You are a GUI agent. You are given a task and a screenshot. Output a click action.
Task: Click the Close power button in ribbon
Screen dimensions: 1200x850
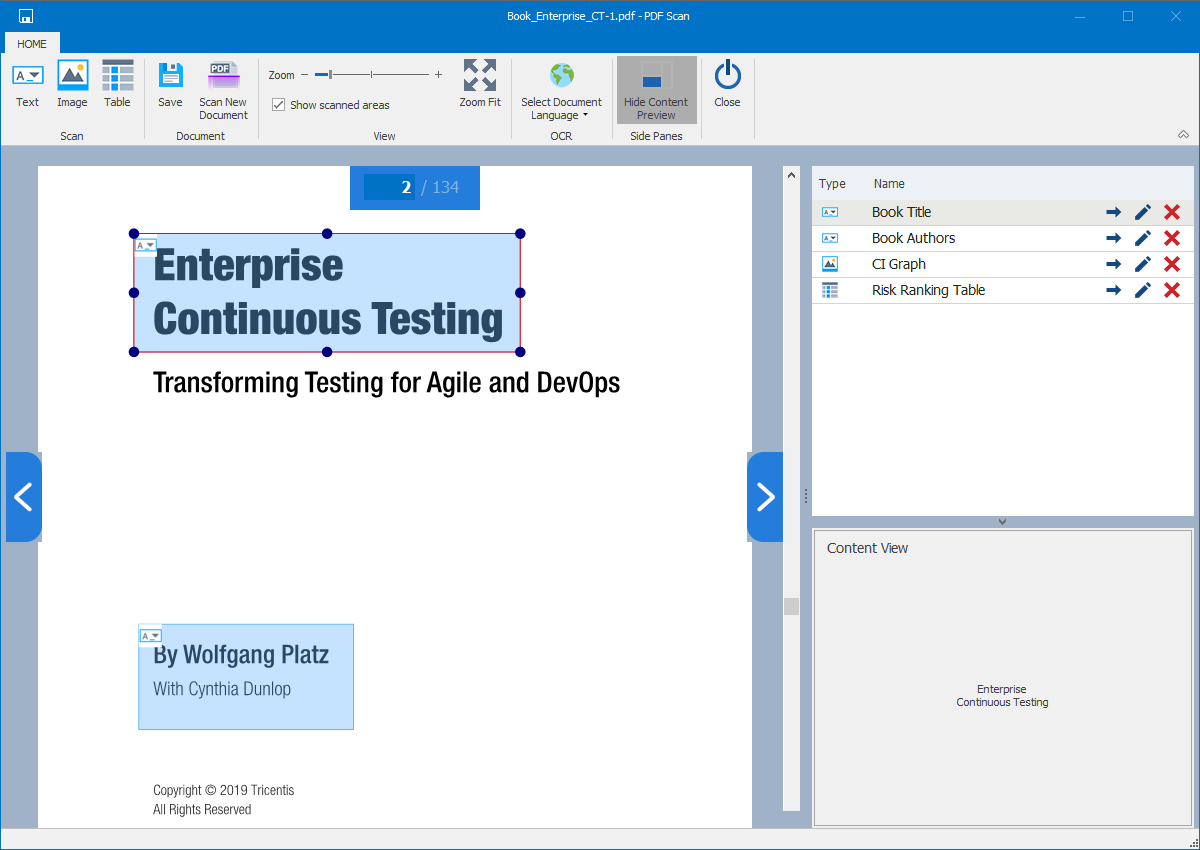point(728,85)
